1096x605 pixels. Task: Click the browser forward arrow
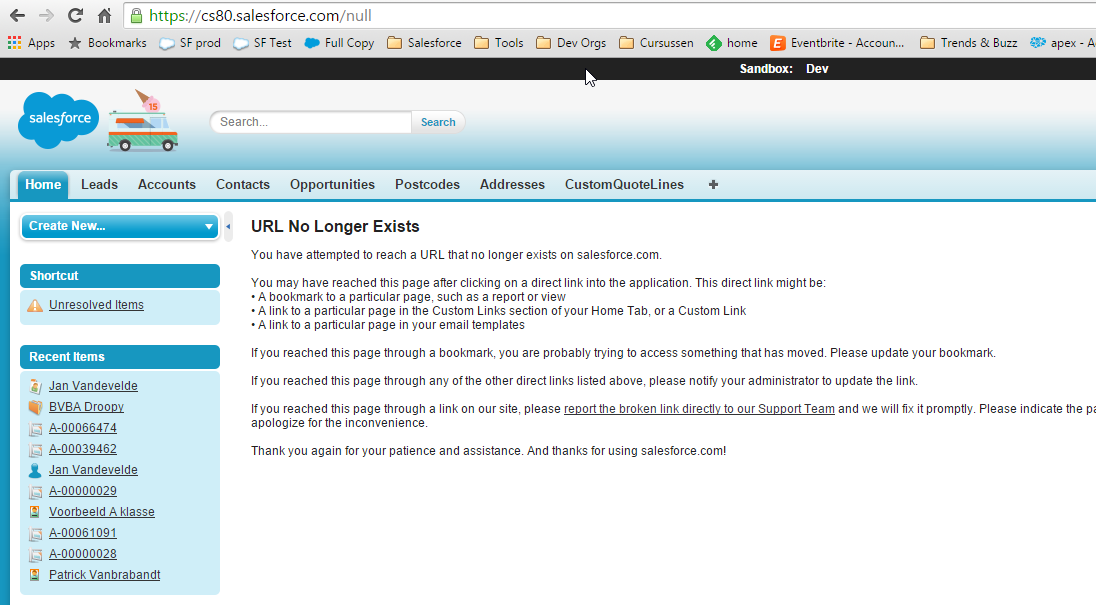(x=46, y=15)
